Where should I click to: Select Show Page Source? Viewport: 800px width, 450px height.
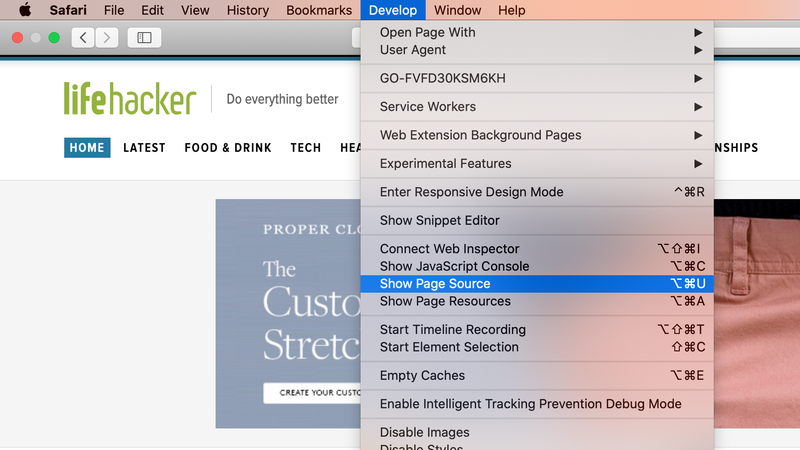(537, 284)
